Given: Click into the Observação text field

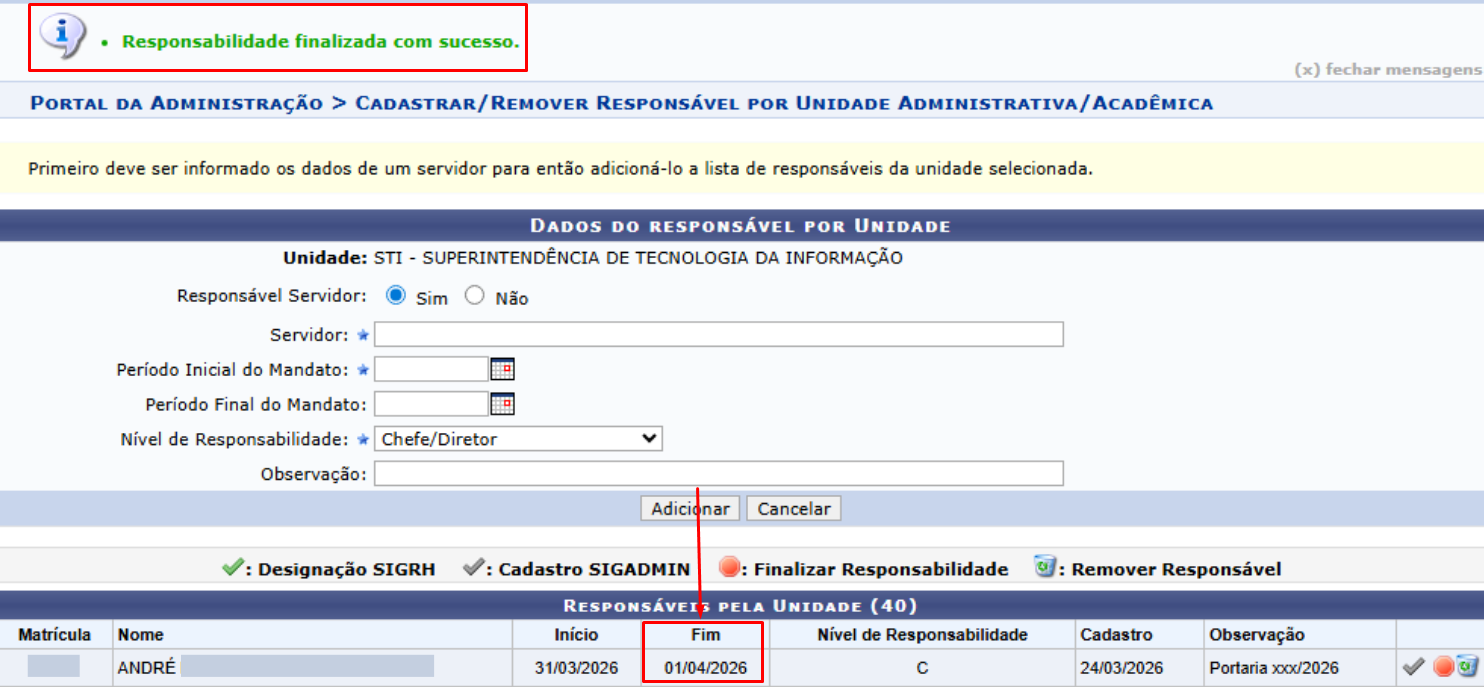Looking at the screenshot, I should (718, 474).
